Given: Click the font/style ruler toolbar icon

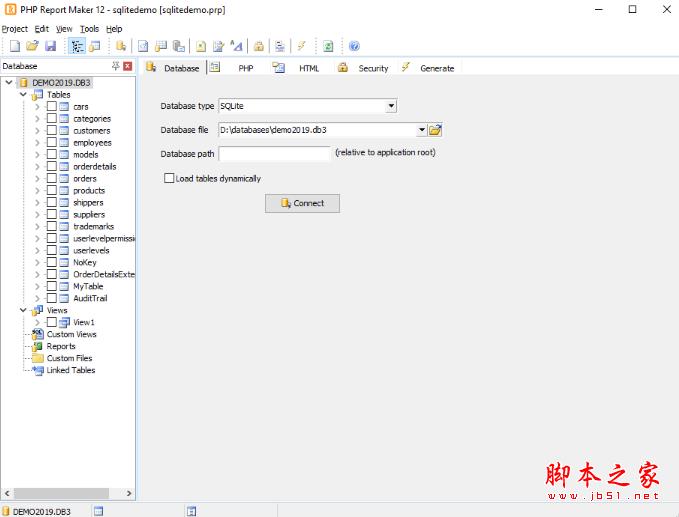Looking at the screenshot, I should click(236, 46).
